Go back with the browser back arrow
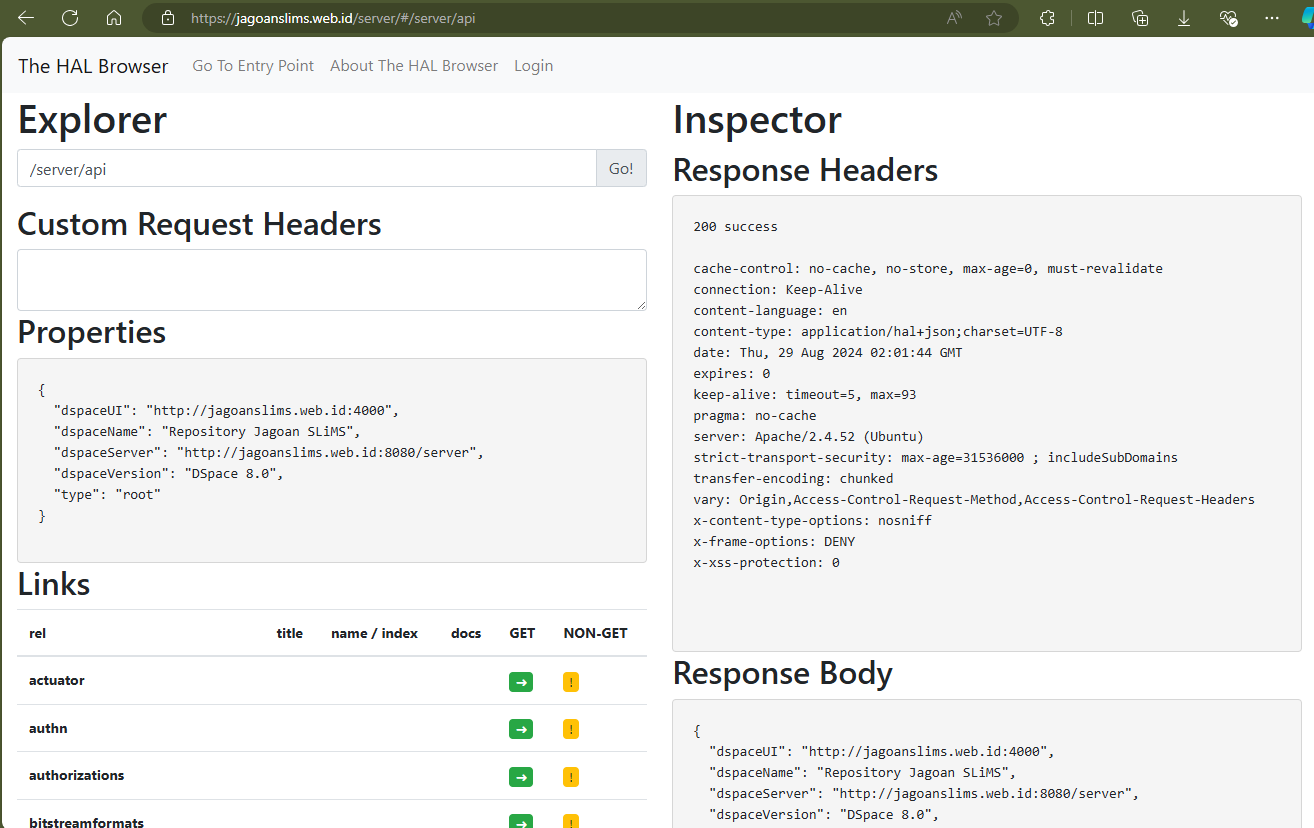Screen dimensions: 1314x828 [26, 18]
